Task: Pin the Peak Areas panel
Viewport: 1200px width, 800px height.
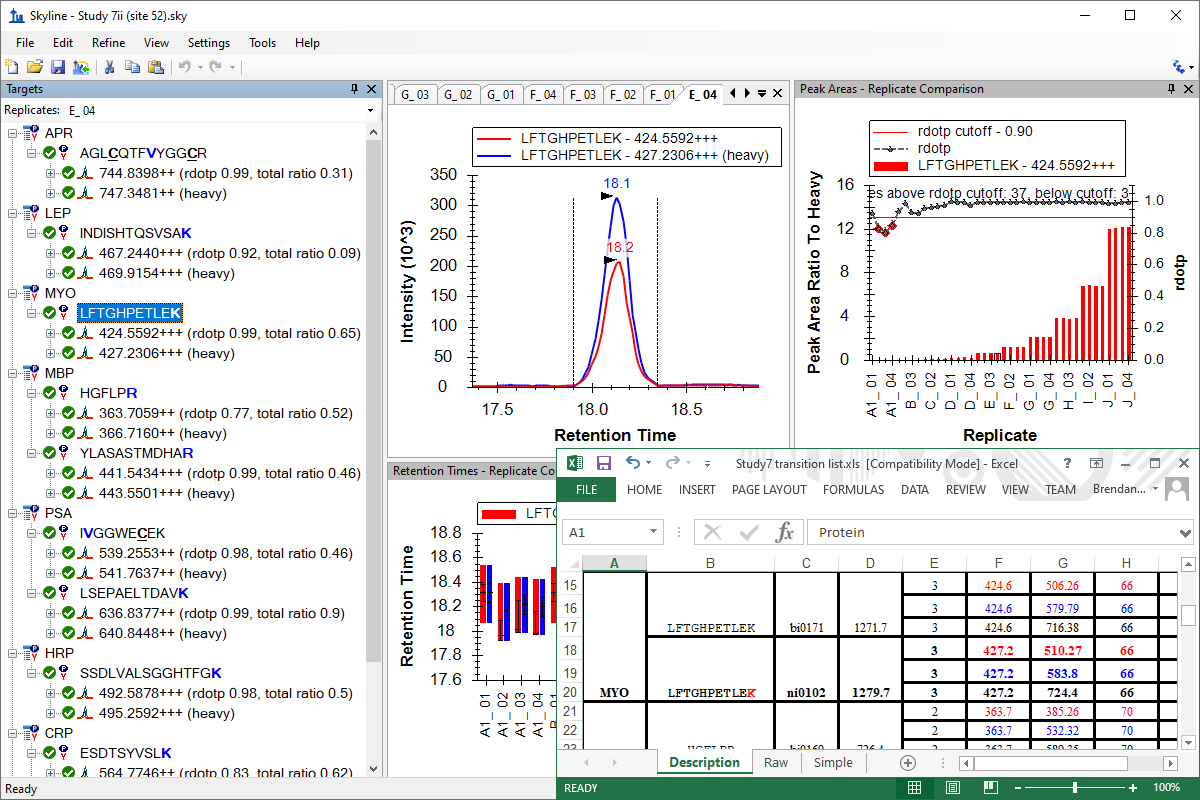Action: click(1171, 89)
